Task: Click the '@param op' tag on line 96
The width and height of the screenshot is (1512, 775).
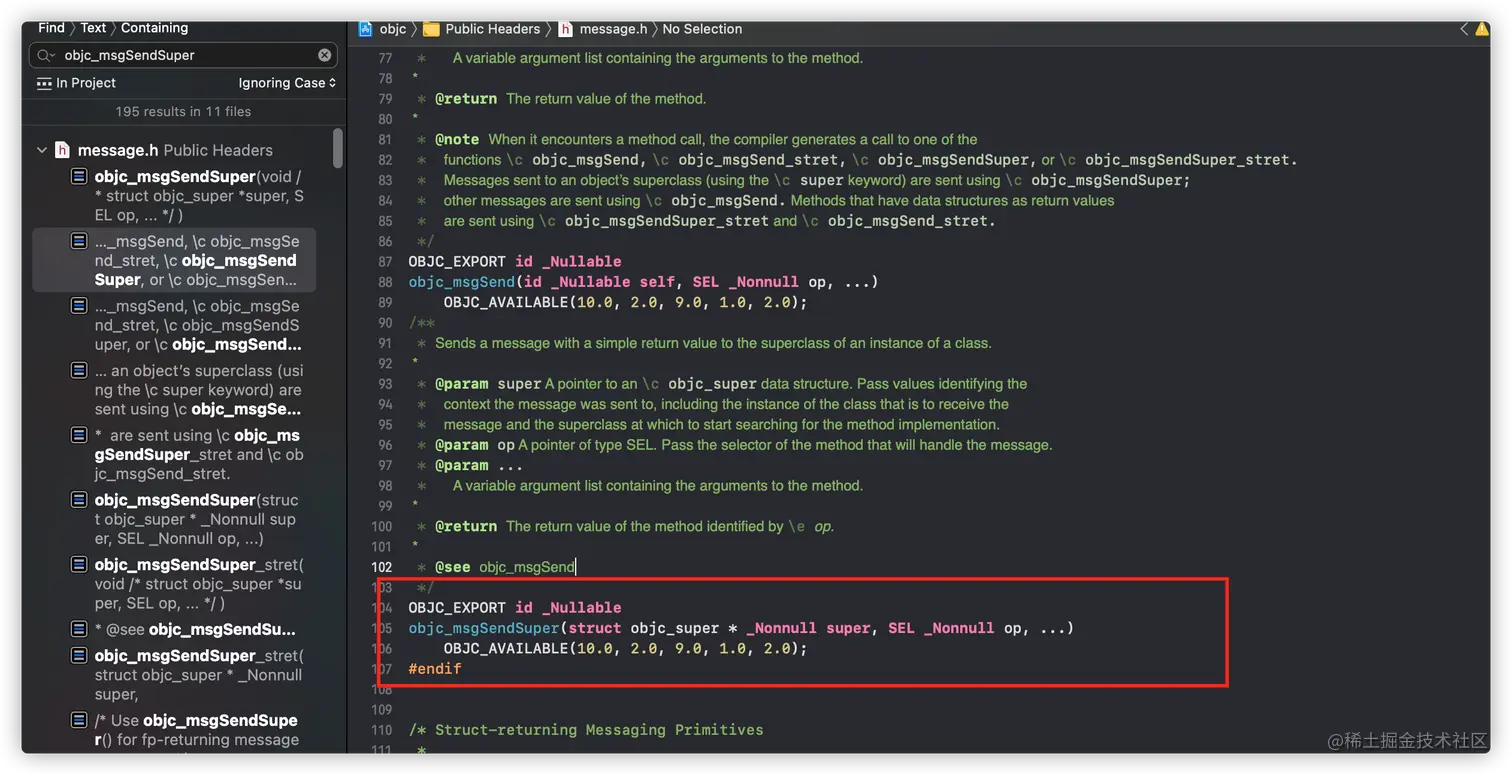Action: (475, 445)
